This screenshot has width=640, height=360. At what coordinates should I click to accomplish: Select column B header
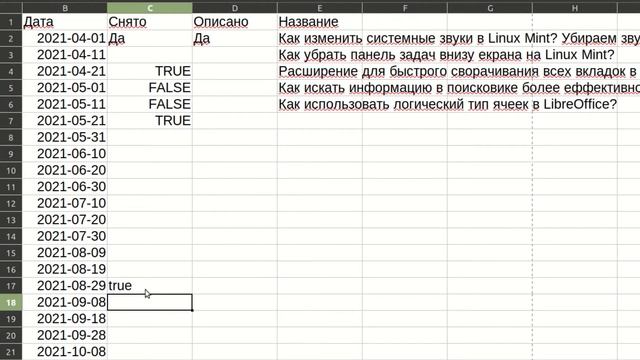64,8
